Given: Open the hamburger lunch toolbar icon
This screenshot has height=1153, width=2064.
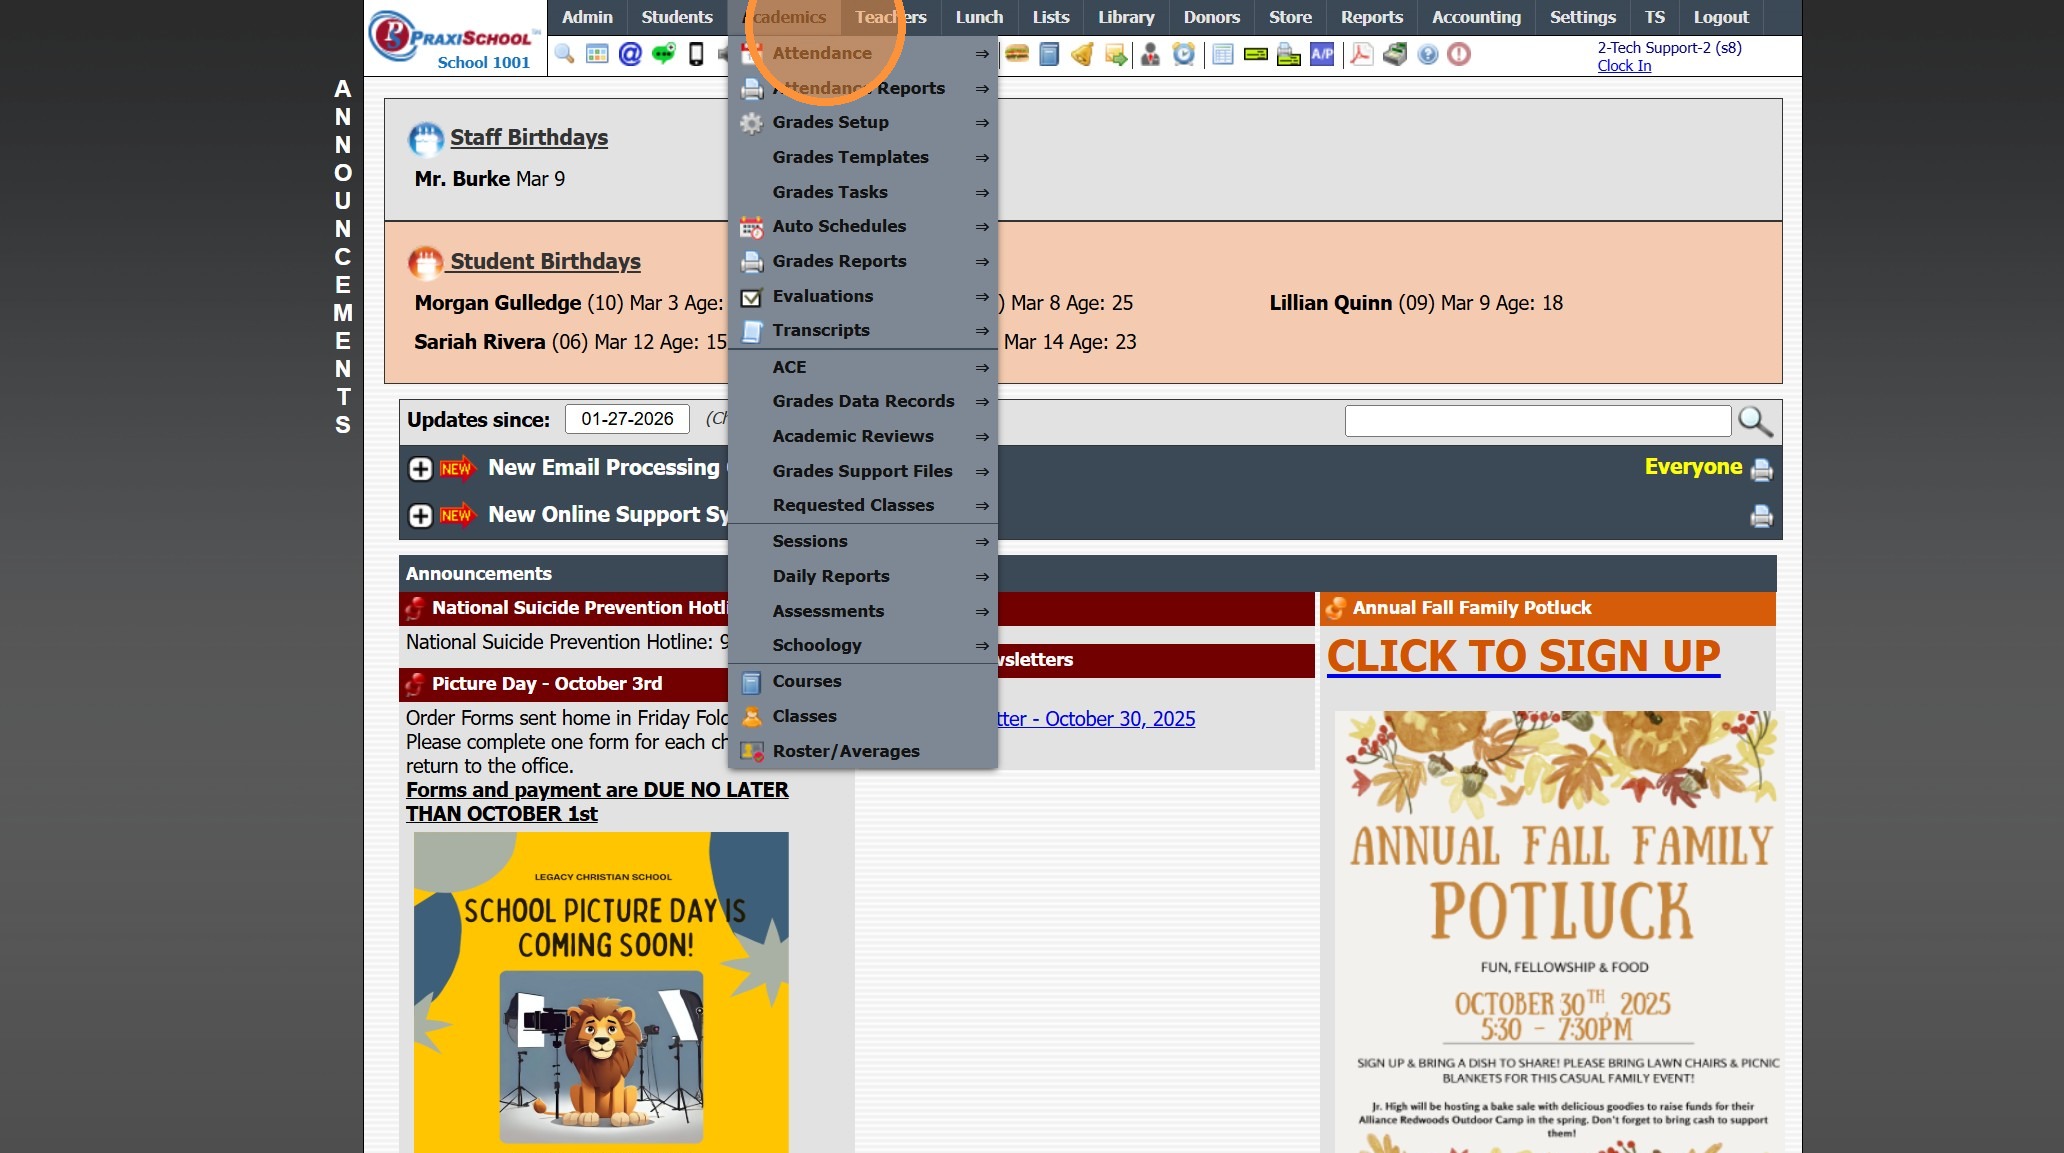Looking at the screenshot, I should [x=1017, y=54].
